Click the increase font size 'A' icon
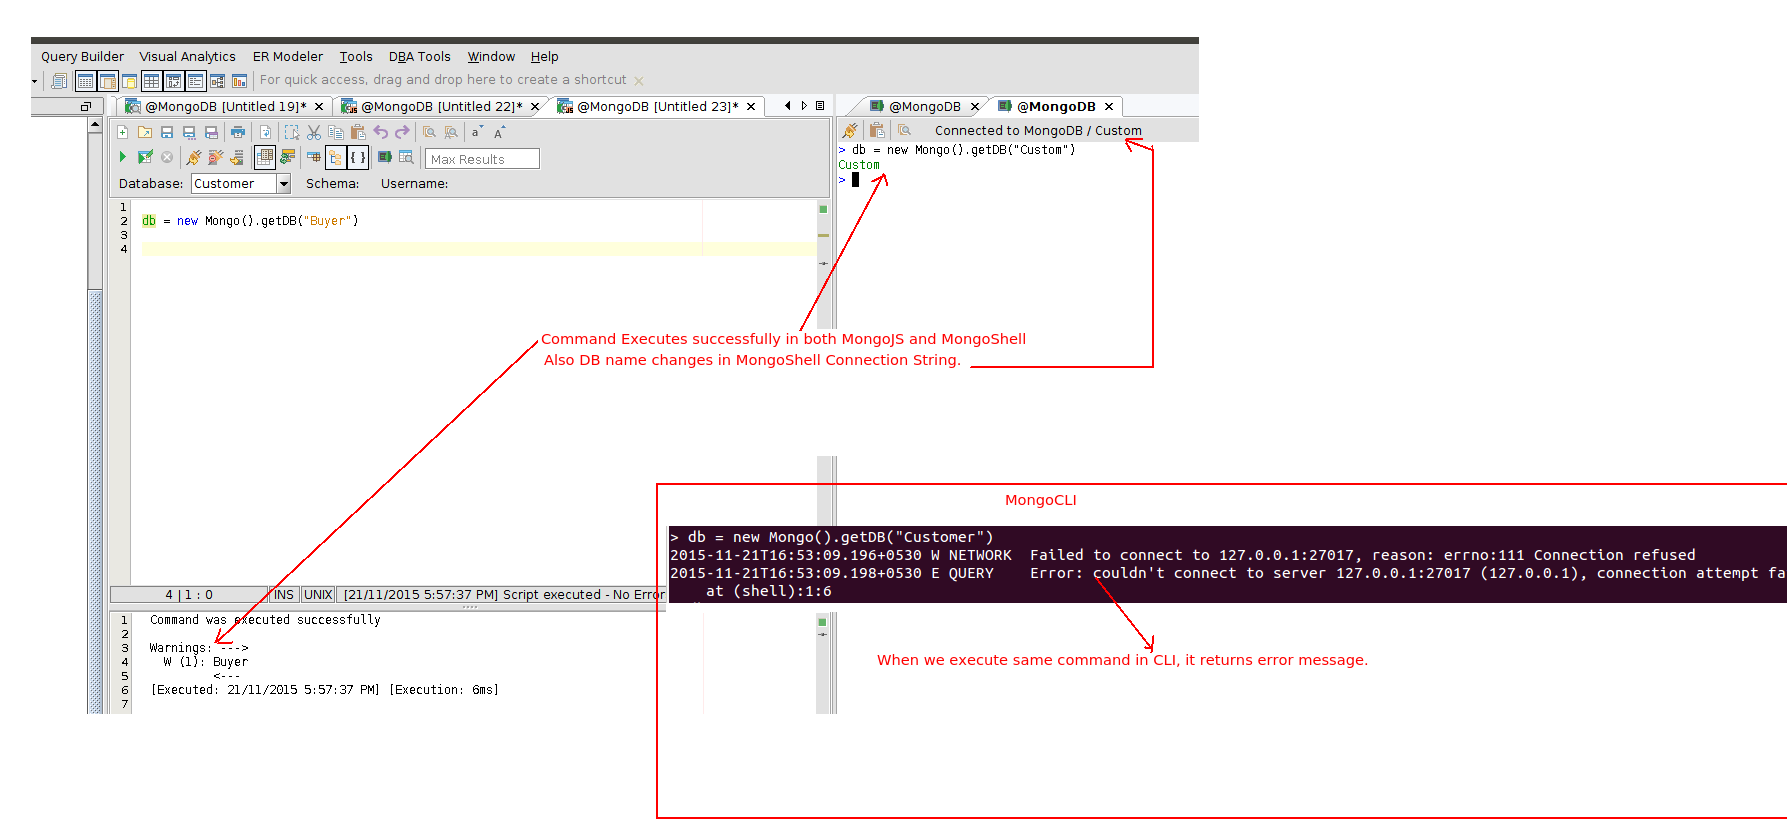Screen dimensions: 1787x832 point(499,132)
